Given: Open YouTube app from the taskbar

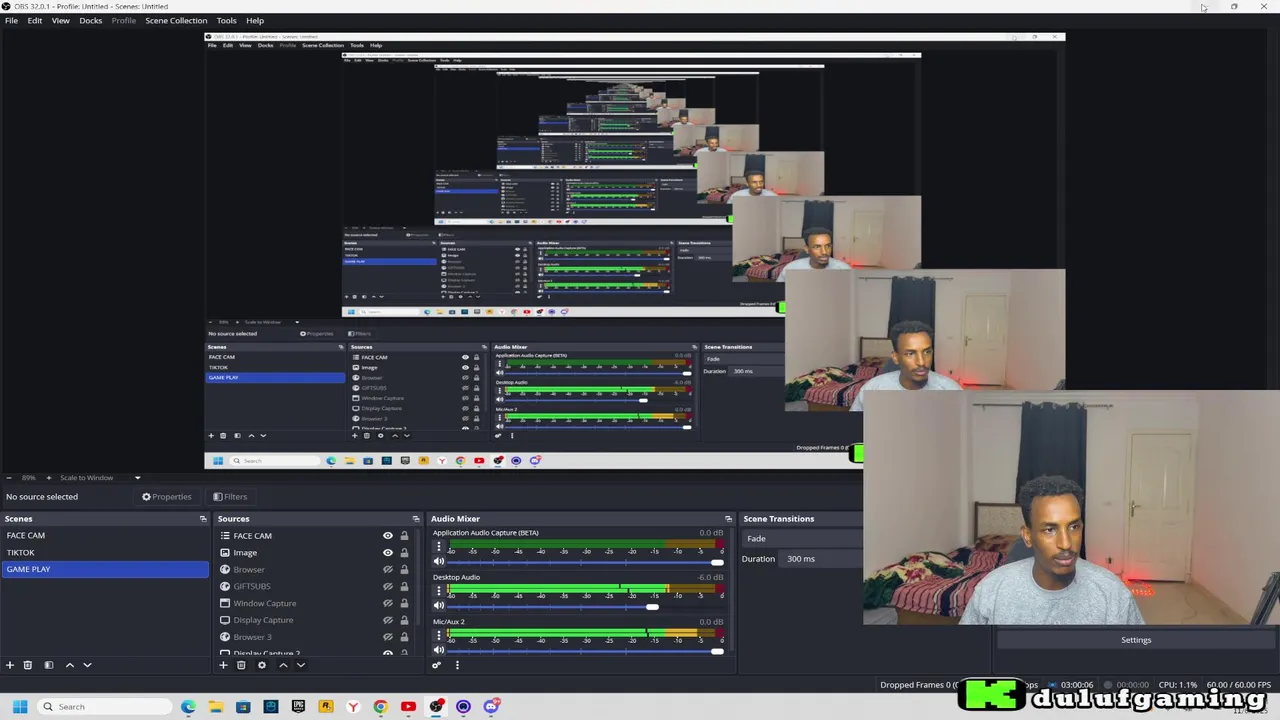Looking at the screenshot, I should point(408,707).
